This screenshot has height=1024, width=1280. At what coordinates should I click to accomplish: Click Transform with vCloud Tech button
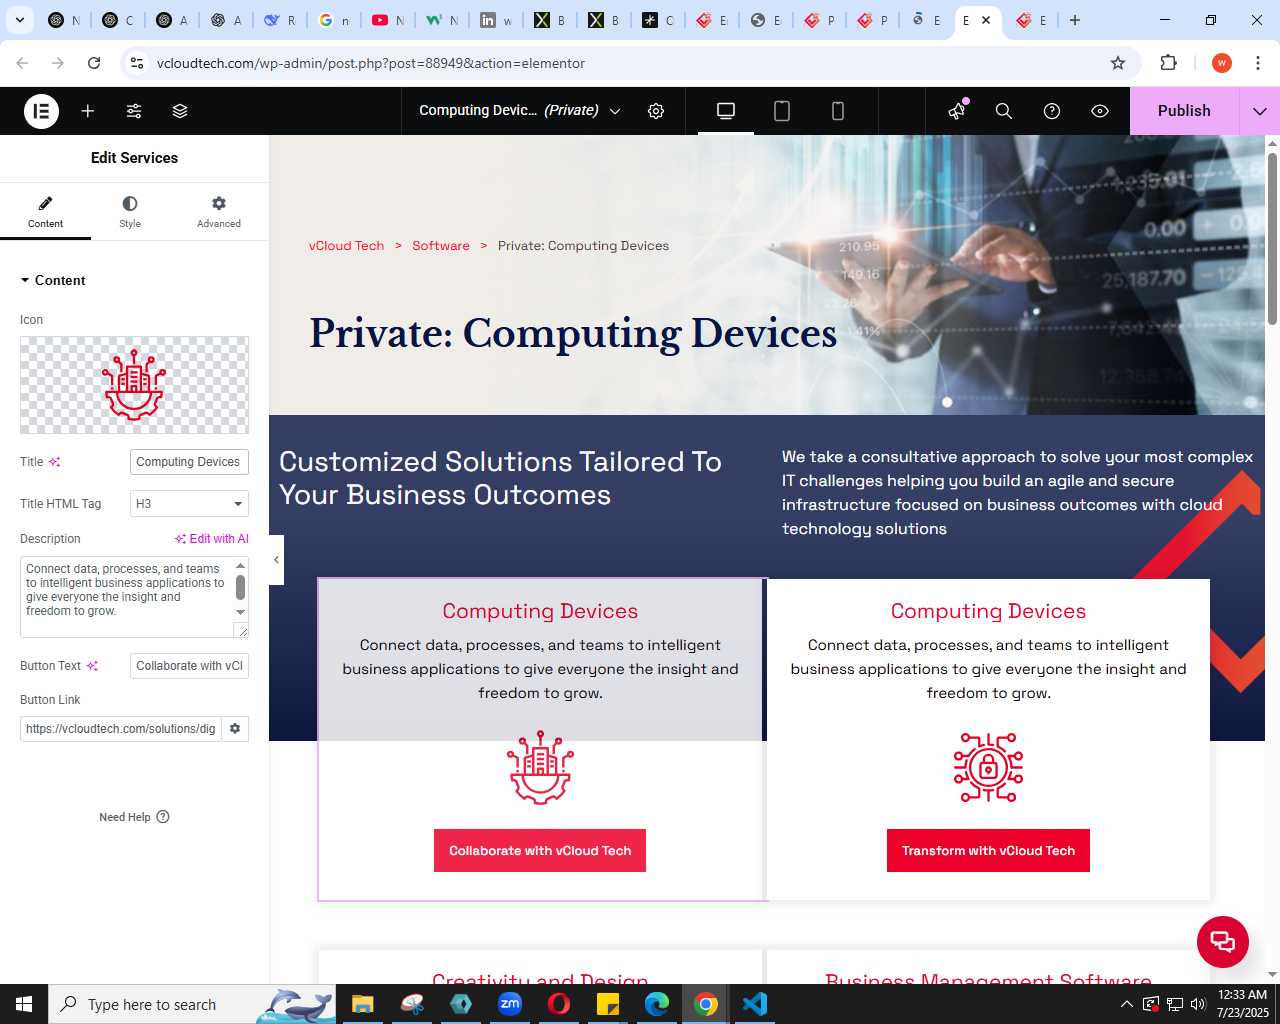pos(988,851)
